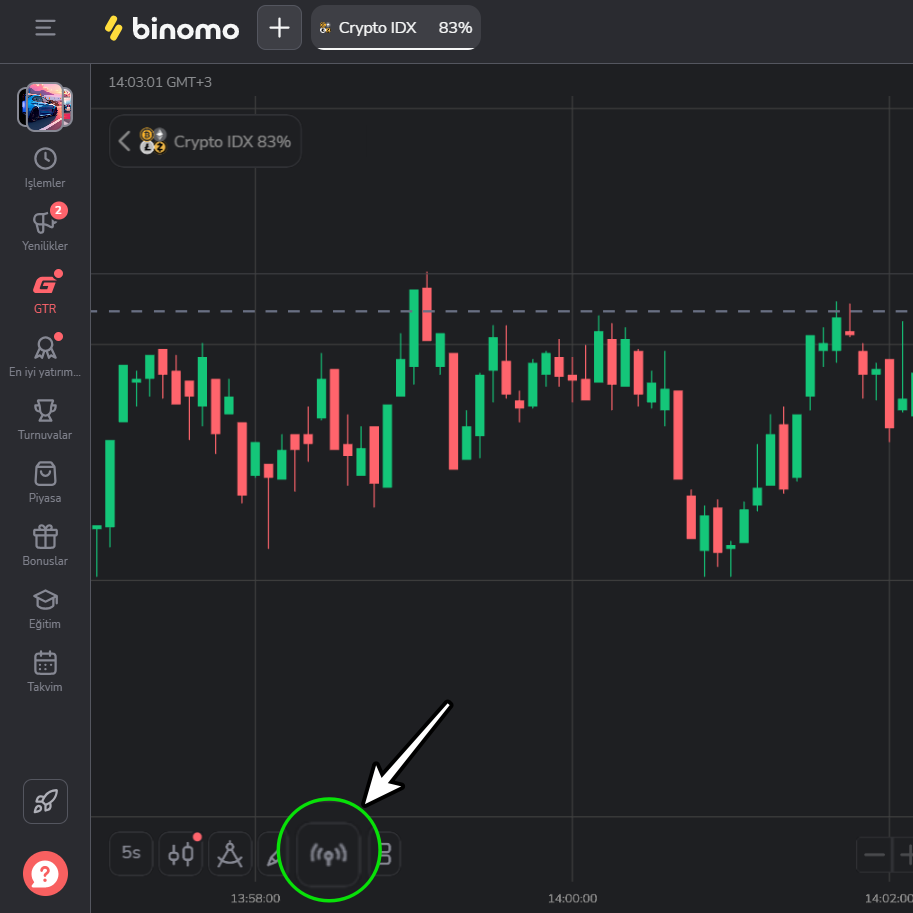Open the indicators compass tool
This screenshot has height=913, width=913.
pyautogui.click(x=230, y=853)
